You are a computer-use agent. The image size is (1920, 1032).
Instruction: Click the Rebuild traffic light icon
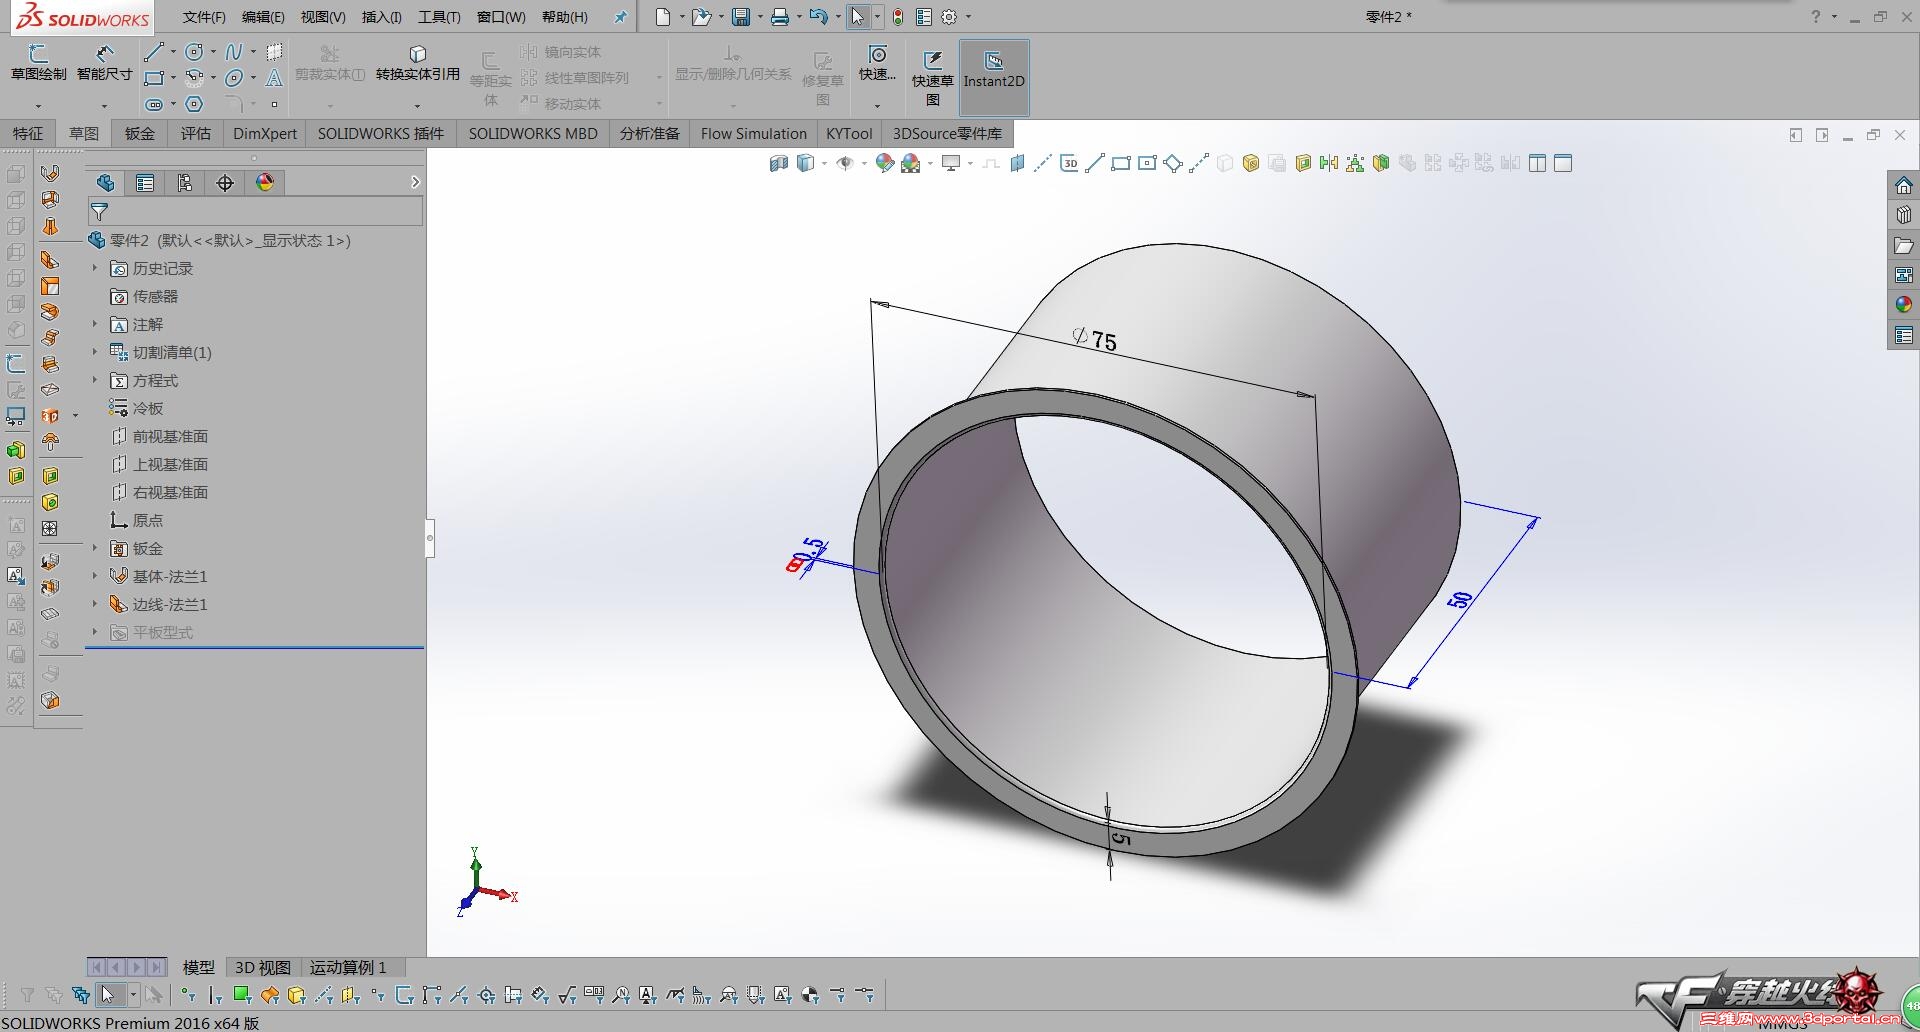[898, 17]
